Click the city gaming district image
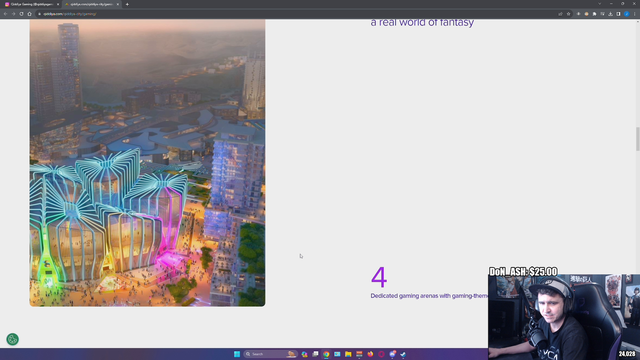This screenshot has width=640, height=360. pos(147,163)
